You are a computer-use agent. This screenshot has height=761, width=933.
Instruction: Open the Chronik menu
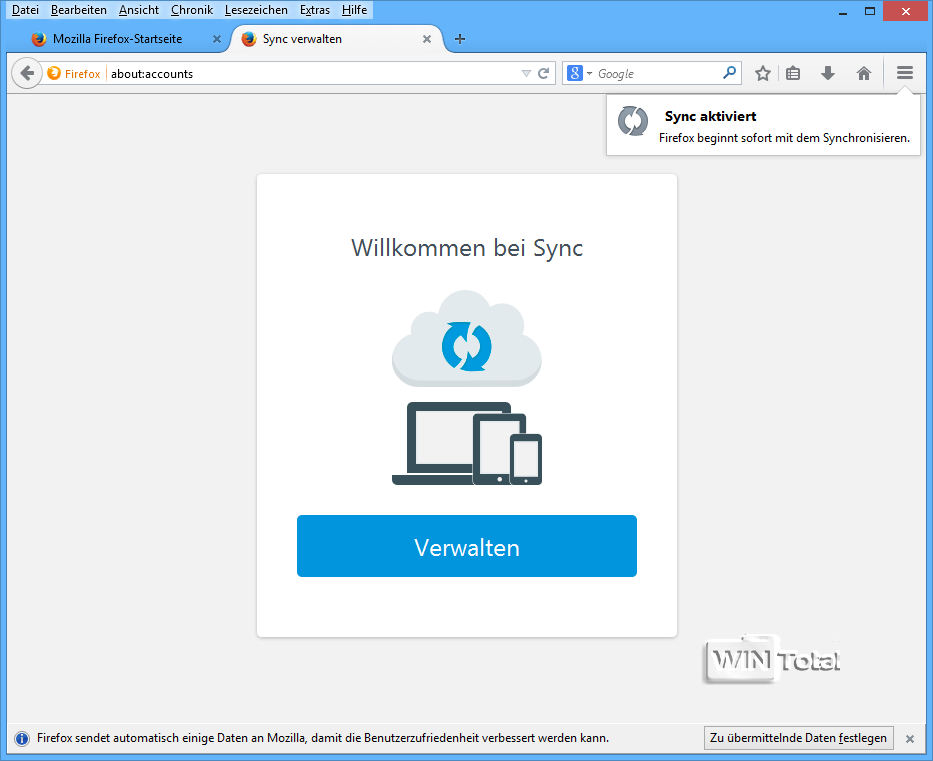point(192,10)
